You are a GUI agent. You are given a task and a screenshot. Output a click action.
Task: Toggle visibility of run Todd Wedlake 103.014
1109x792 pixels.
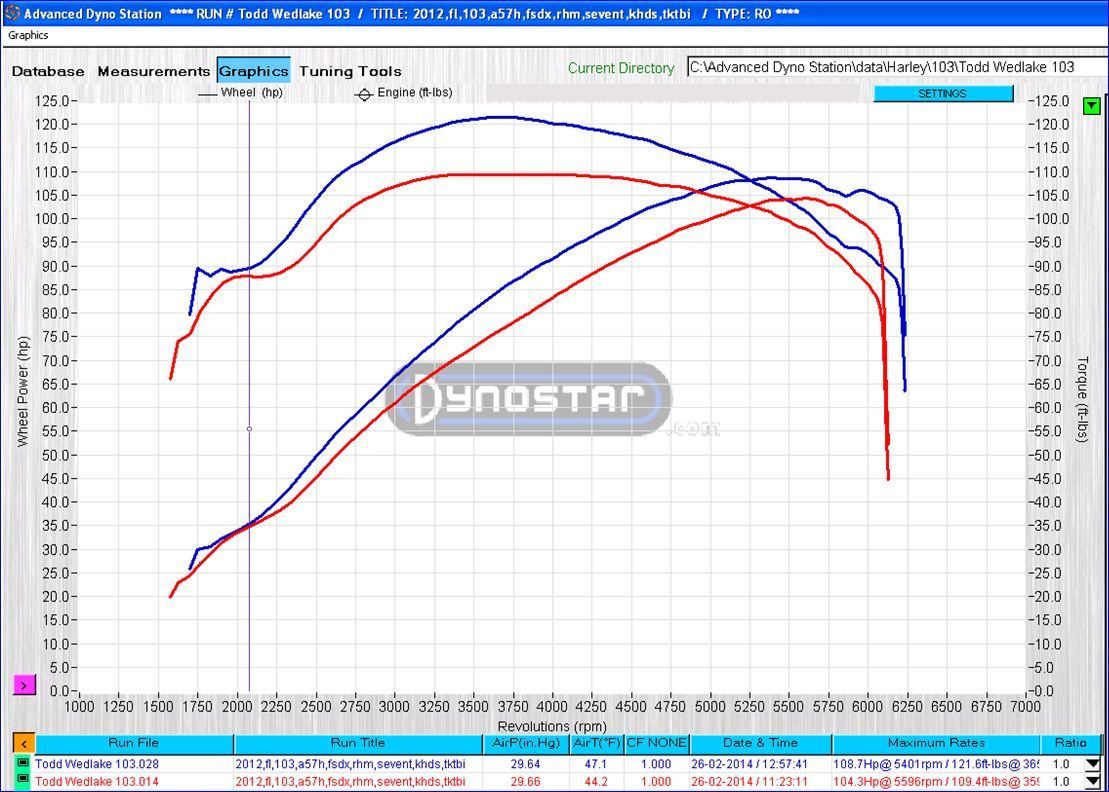coord(22,781)
